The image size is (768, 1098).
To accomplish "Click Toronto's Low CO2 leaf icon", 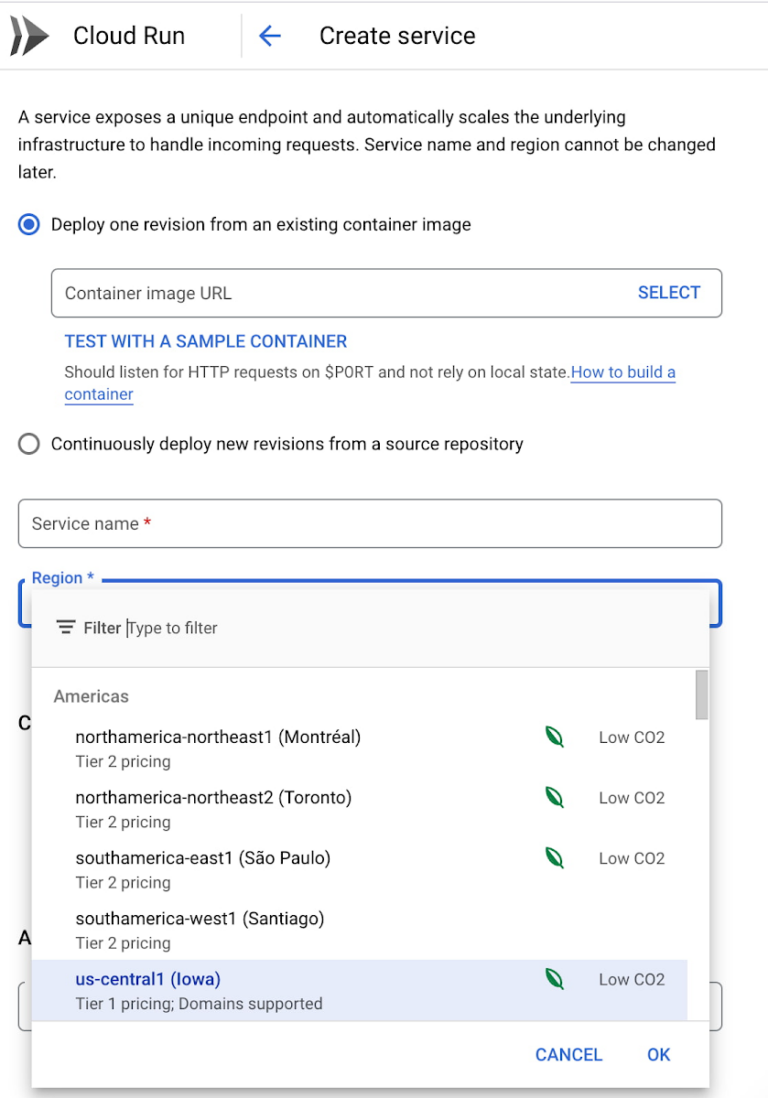I will (554, 798).
